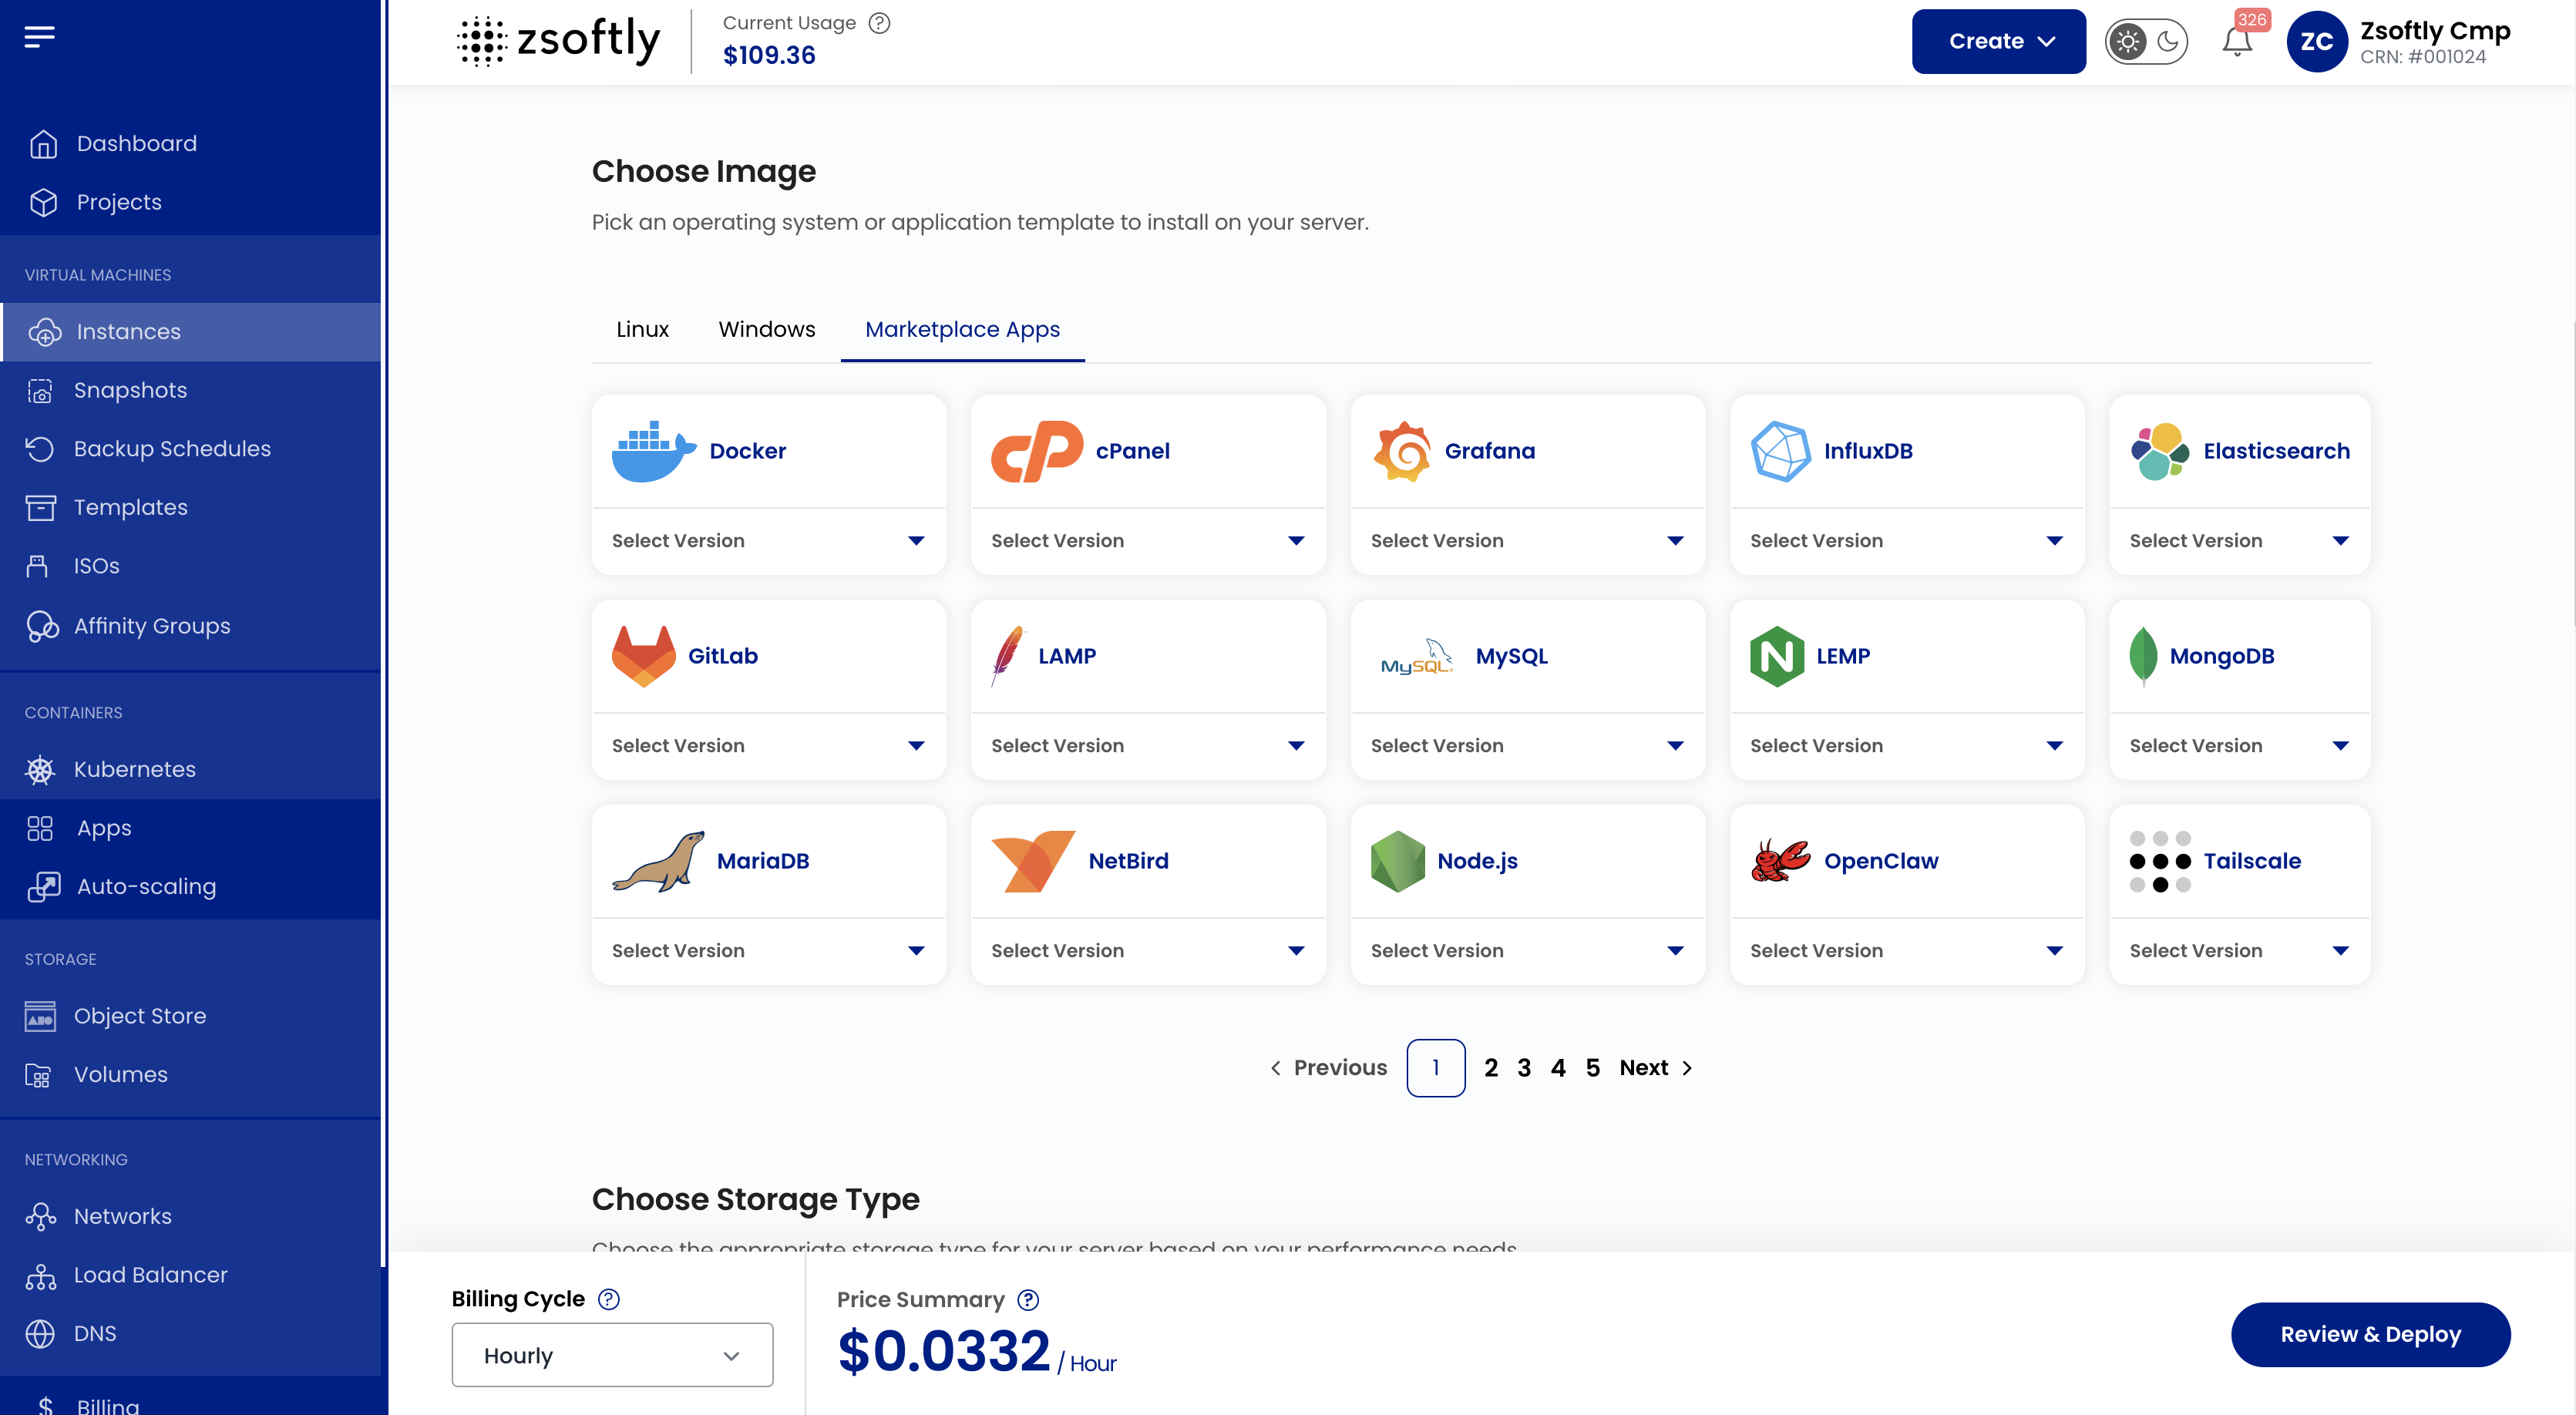Click the LAMP feather icon

click(1008, 656)
